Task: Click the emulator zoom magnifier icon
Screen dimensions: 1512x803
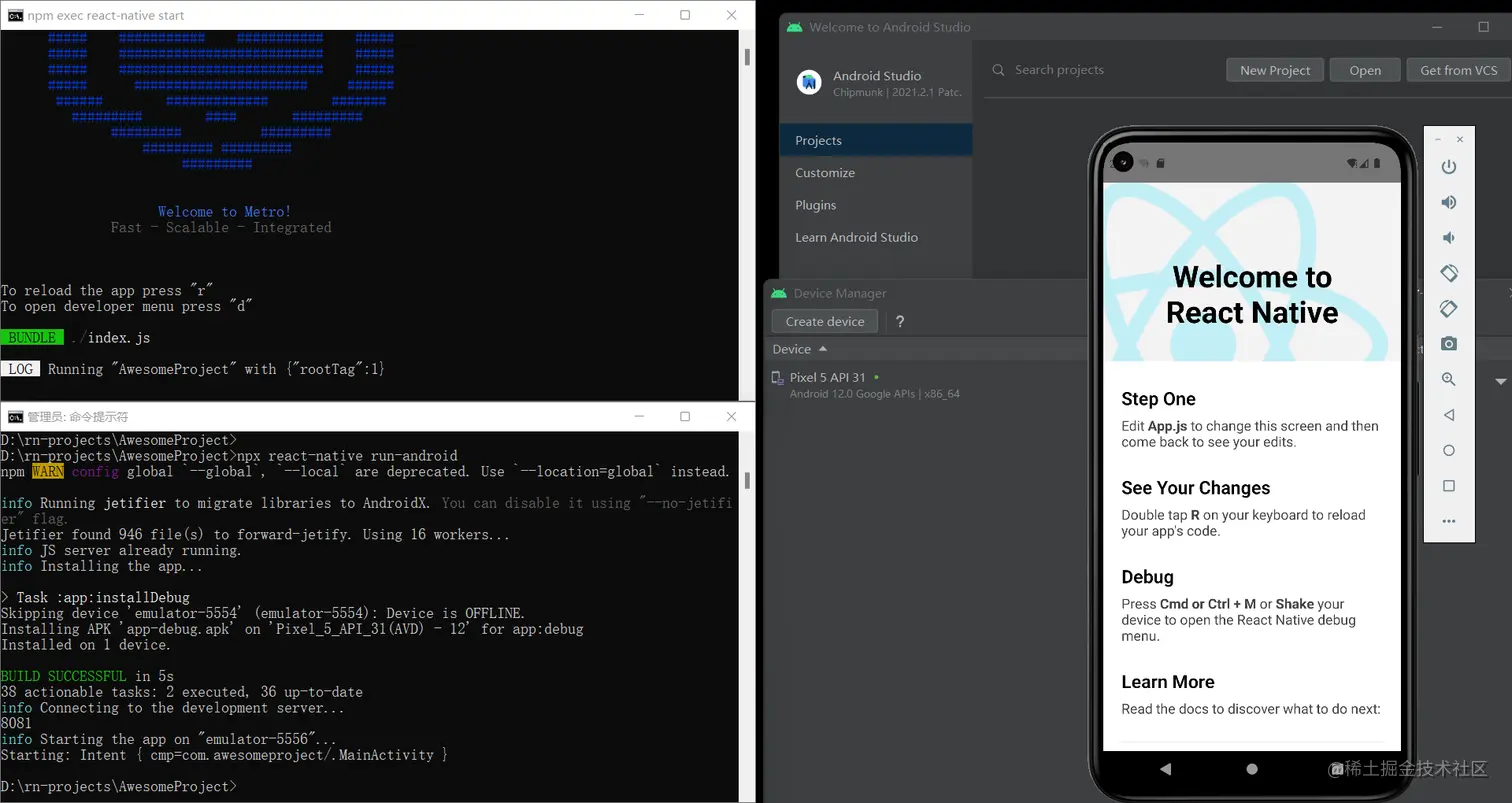Action: point(1448,380)
